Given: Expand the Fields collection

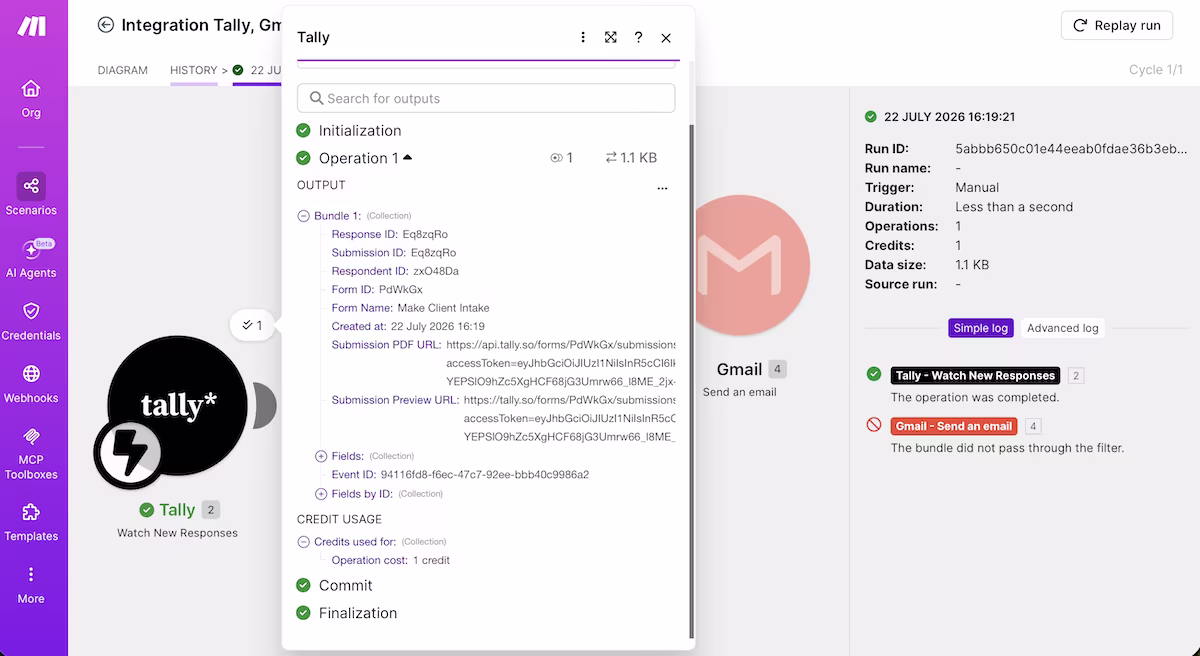Looking at the screenshot, I should click(x=321, y=456).
